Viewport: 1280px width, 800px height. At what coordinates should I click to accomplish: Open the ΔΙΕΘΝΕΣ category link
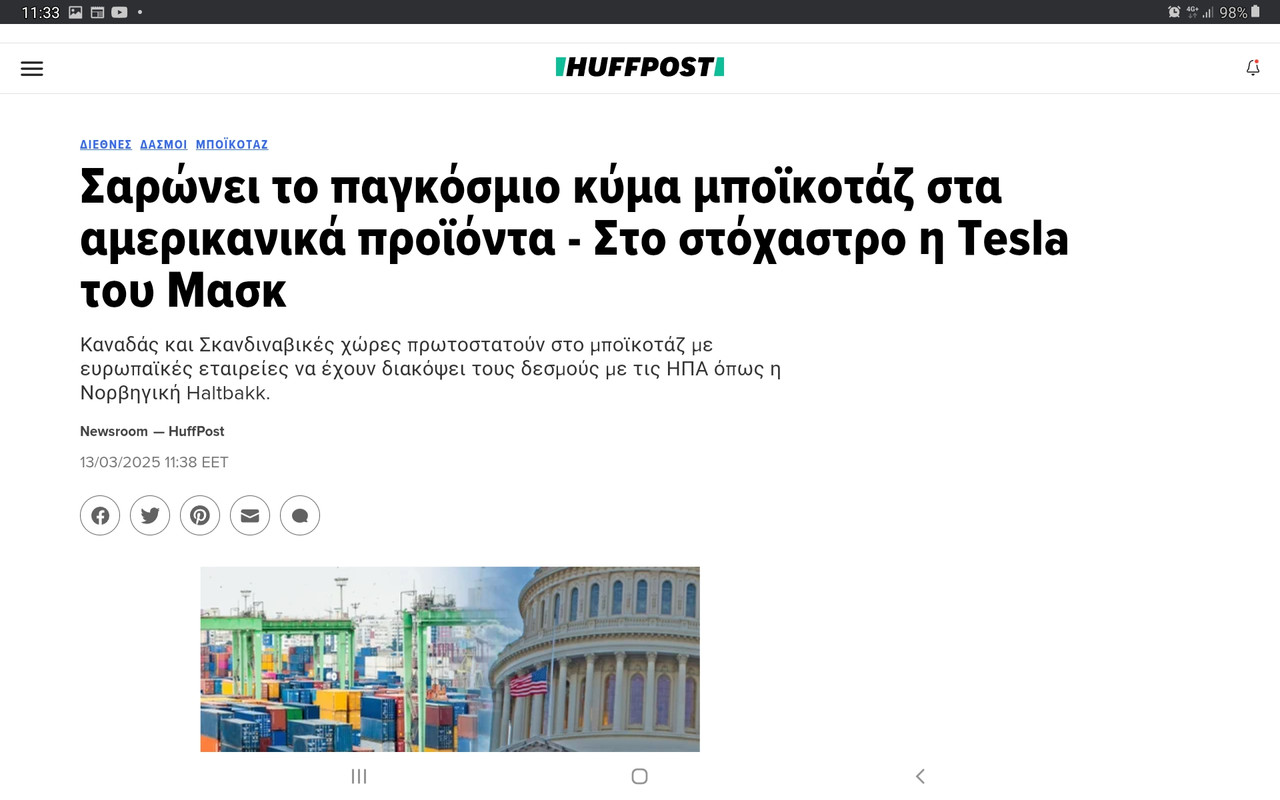pos(105,144)
